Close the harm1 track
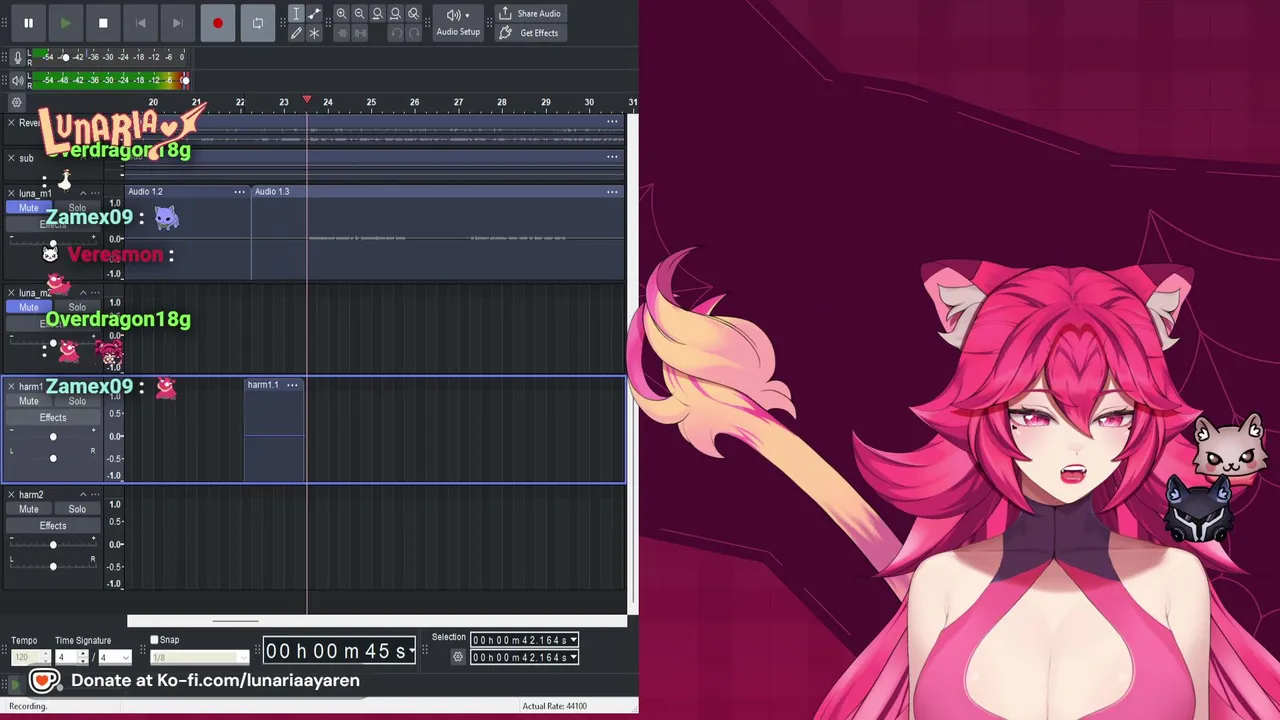1280x720 pixels. click(11, 386)
